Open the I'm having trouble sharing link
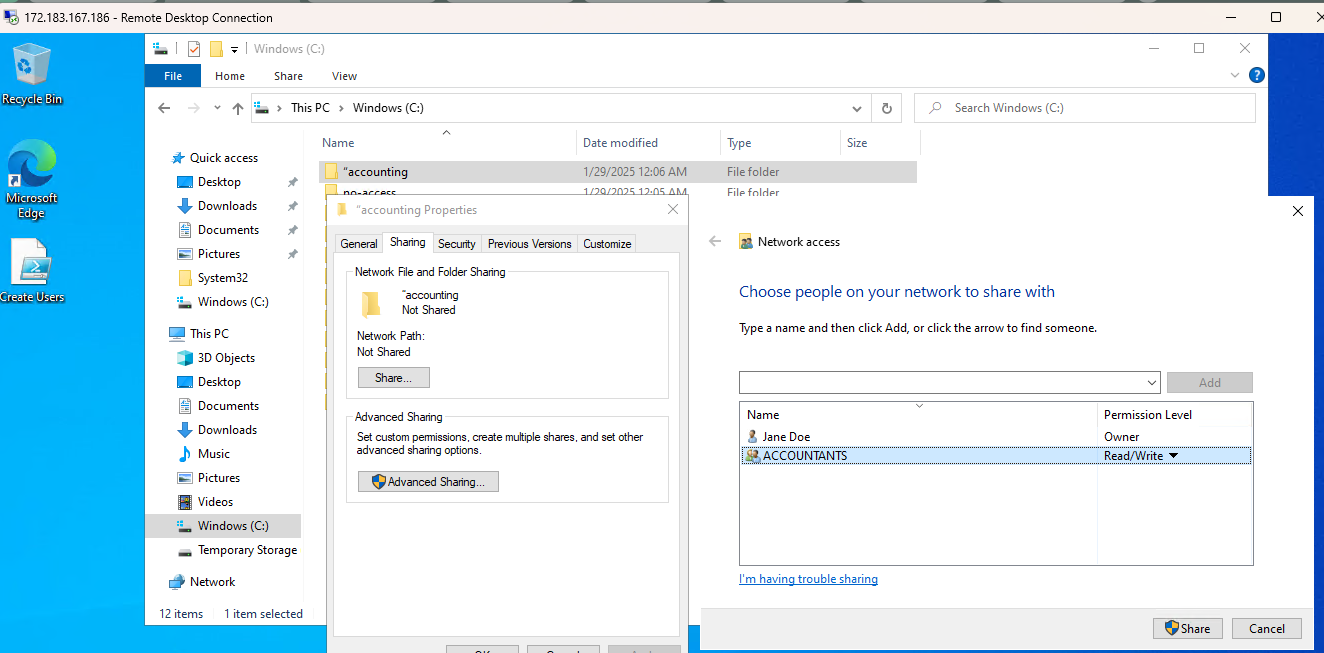1324x653 pixels. pyautogui.click(x=808, y=579)
